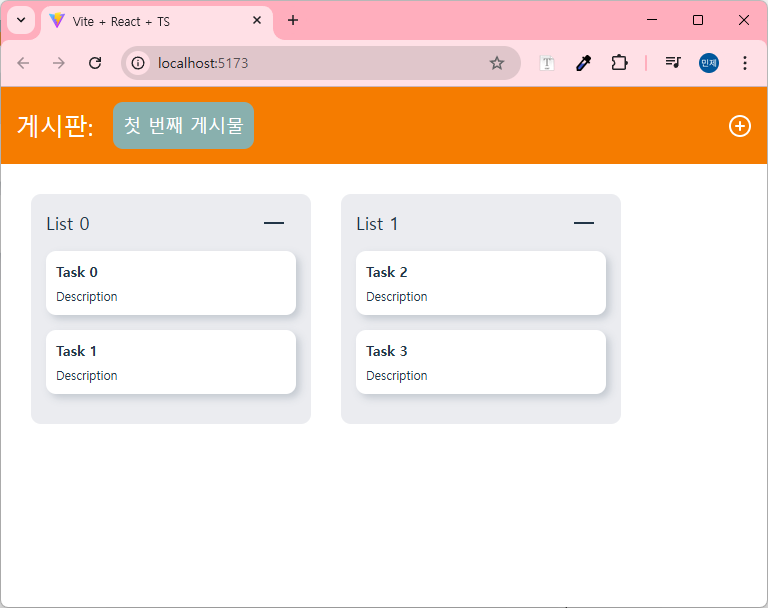The height and width of the screenshot is (608, 768).
Task: Switch to the Vite + React + TS tab
Action: [x=157, y=22]
